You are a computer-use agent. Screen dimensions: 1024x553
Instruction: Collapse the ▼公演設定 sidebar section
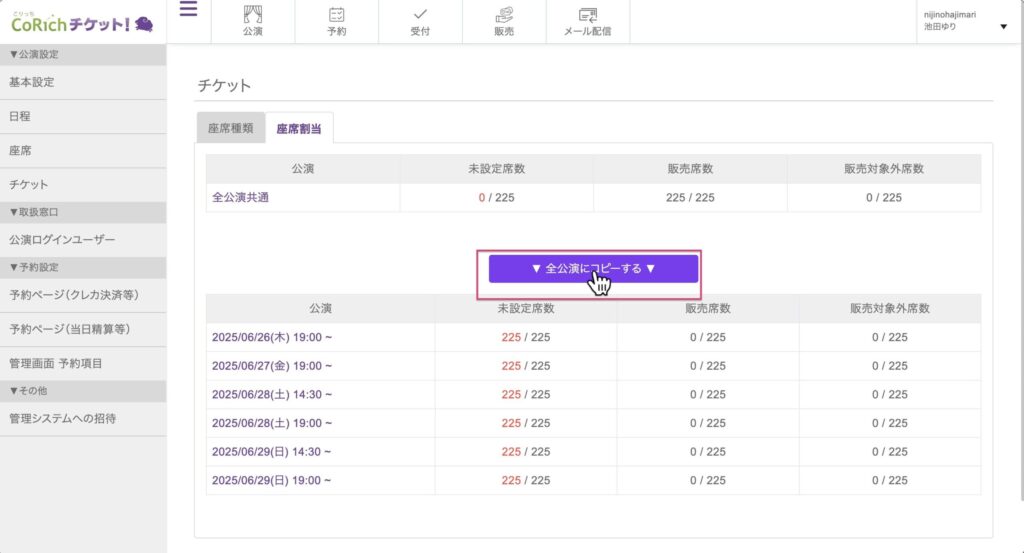[36, 55]
